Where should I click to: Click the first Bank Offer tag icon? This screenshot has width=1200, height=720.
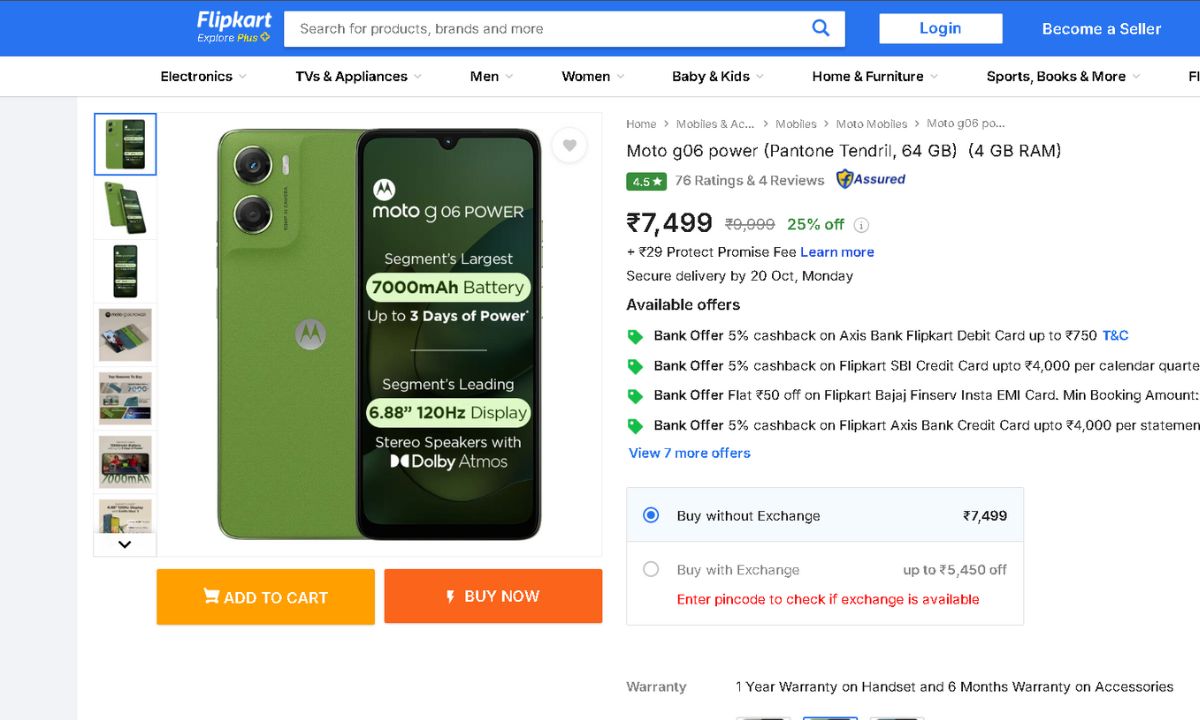coord(635,337)
